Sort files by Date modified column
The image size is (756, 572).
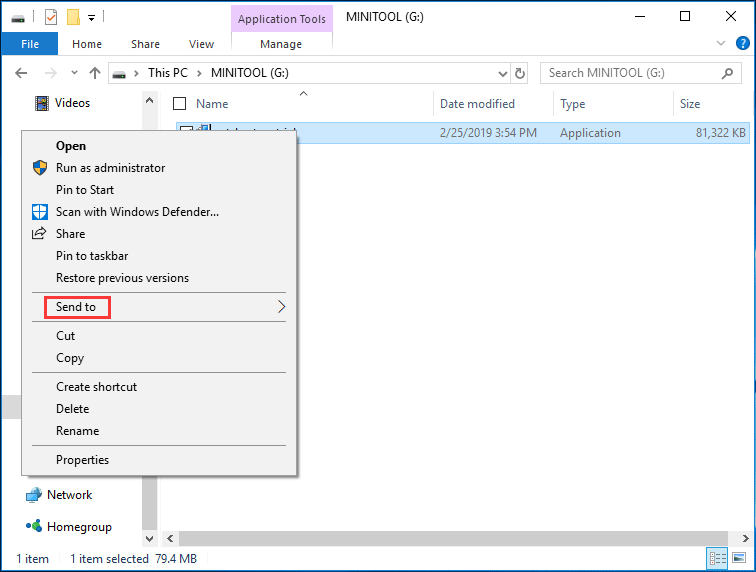(477, 104)
